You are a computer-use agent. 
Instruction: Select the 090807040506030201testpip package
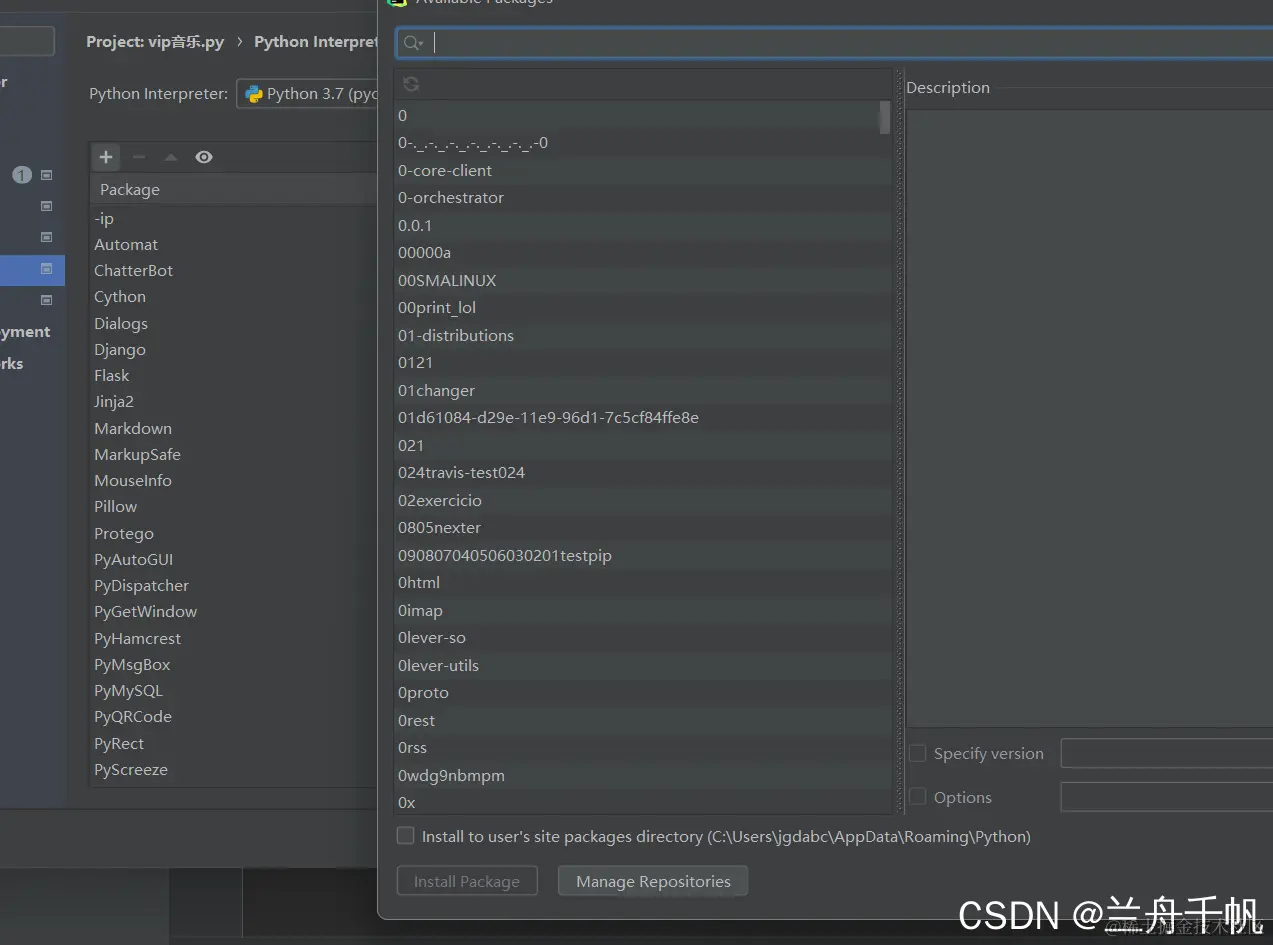pyautogui.click(x=643, y=555)
